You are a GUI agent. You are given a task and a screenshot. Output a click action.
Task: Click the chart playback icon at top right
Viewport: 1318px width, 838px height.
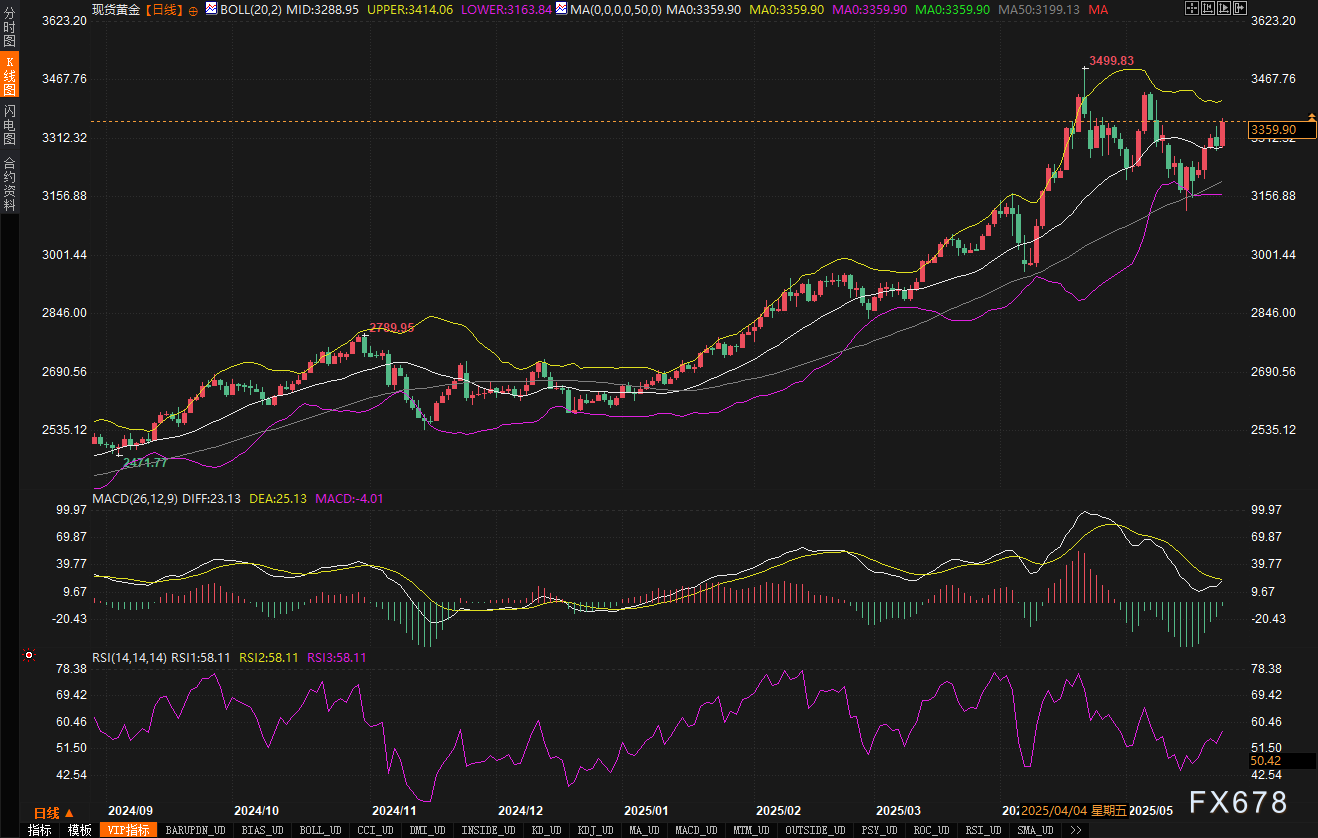tap(1225, 8)
